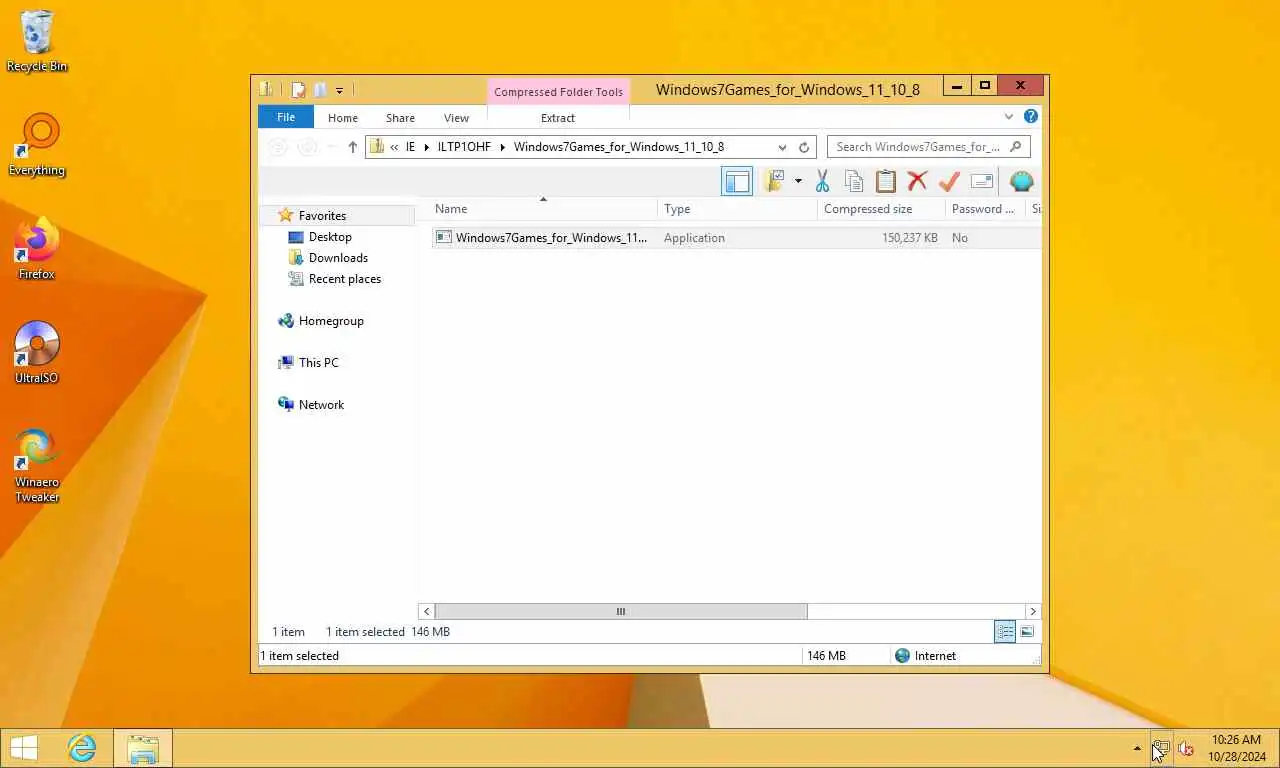Click the orange checkmark Properties icon

(949, 181)
